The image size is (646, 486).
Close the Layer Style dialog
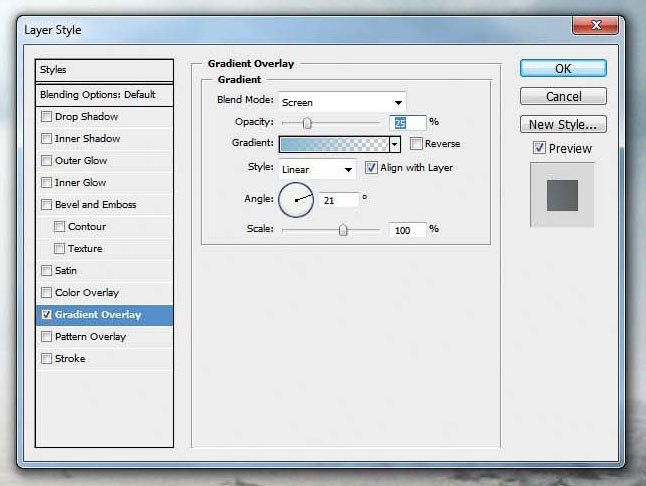595,25
